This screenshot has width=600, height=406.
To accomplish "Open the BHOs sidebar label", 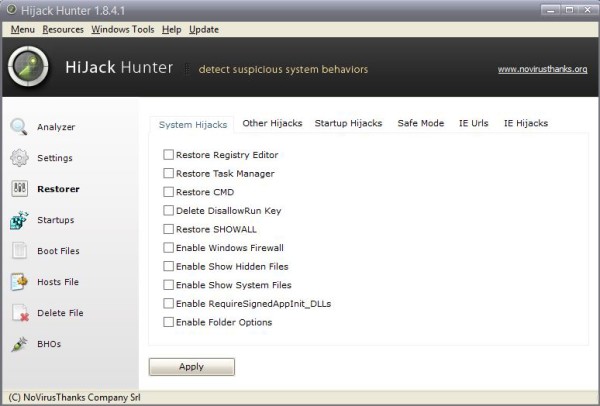I will [x=49, y=344].
